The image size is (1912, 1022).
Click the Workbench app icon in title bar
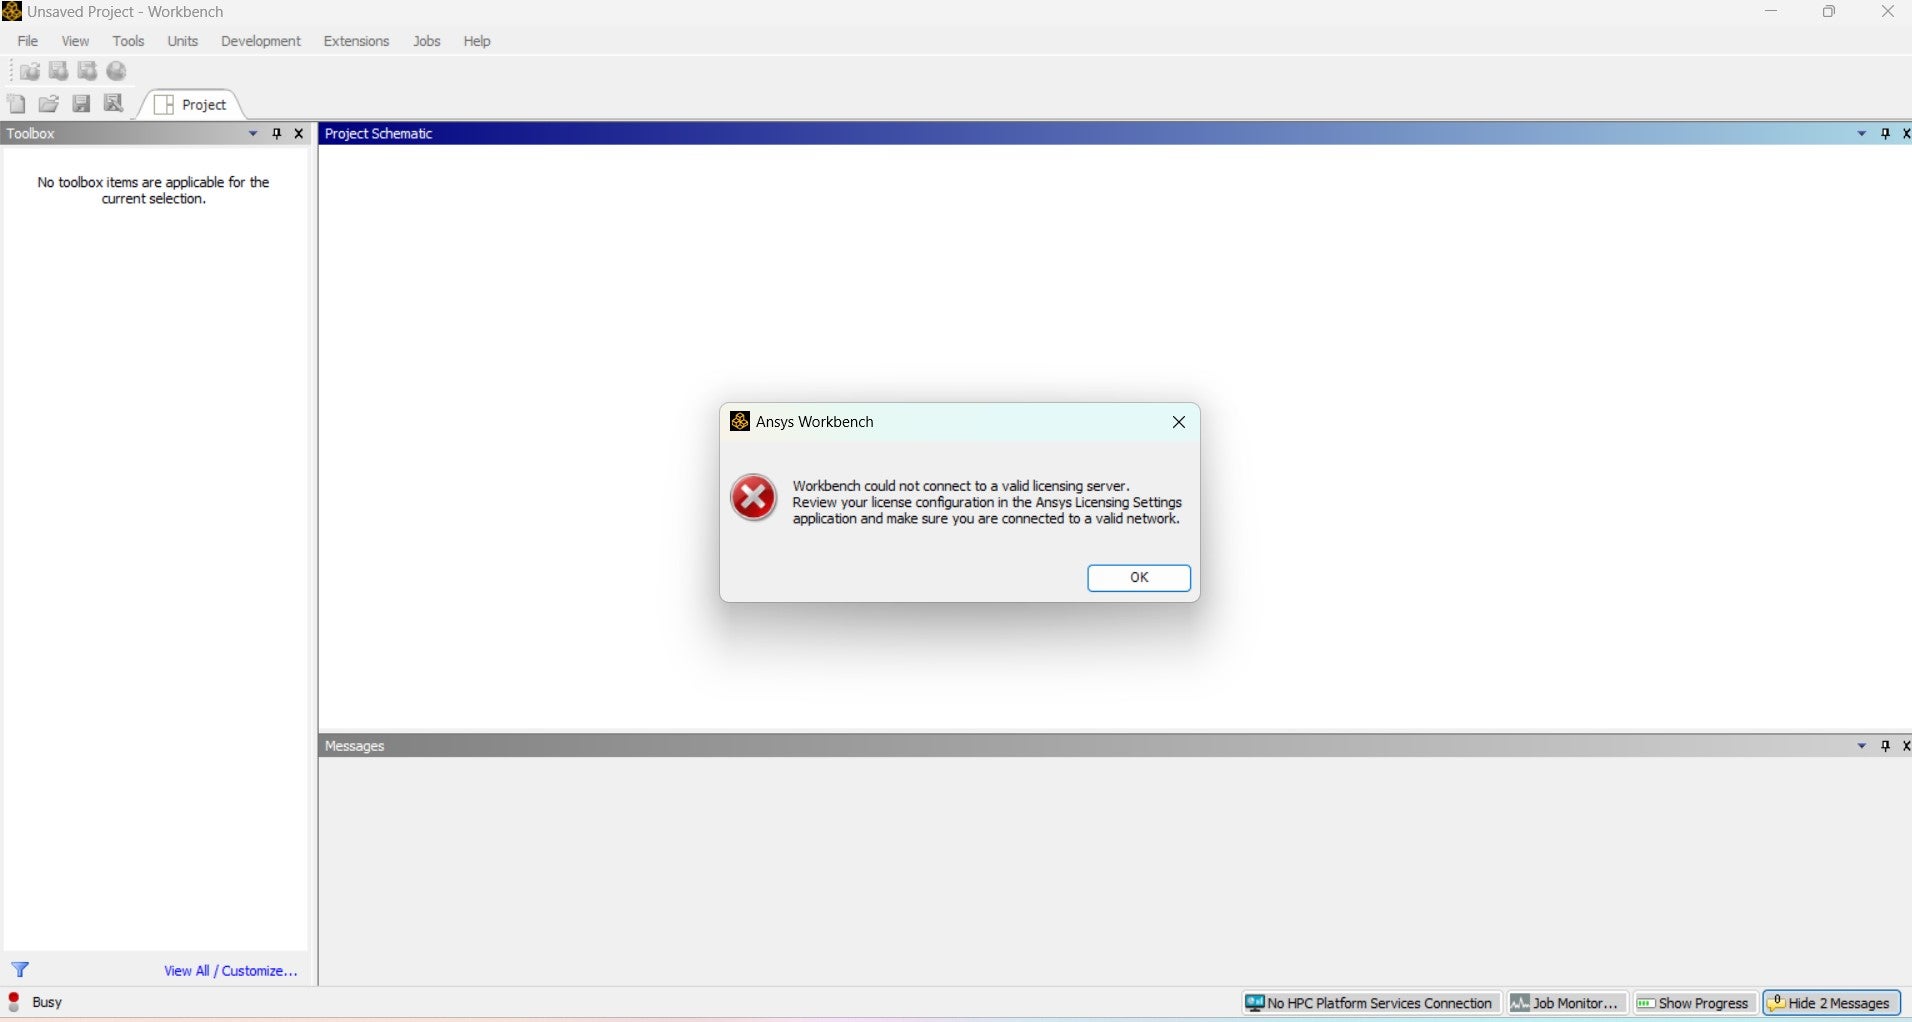[12, 12]
